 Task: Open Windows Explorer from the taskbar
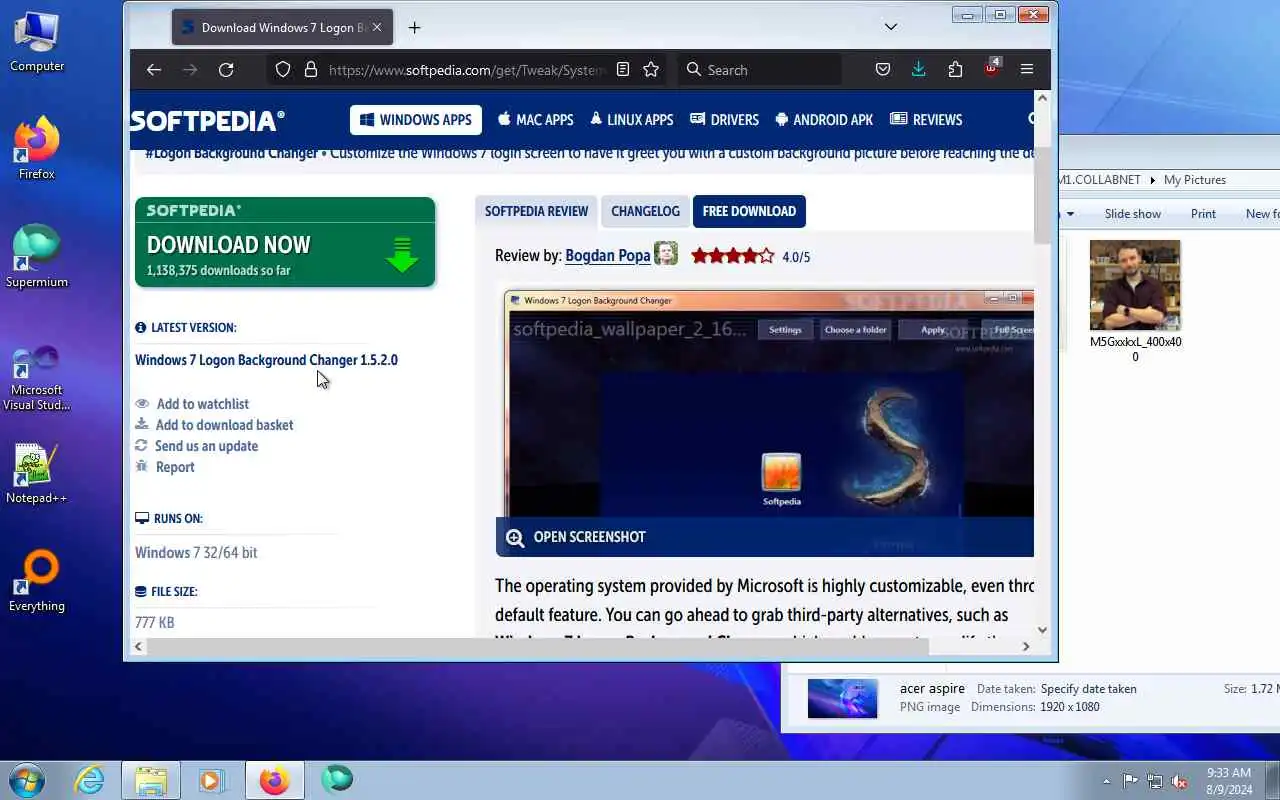[150, 779]
